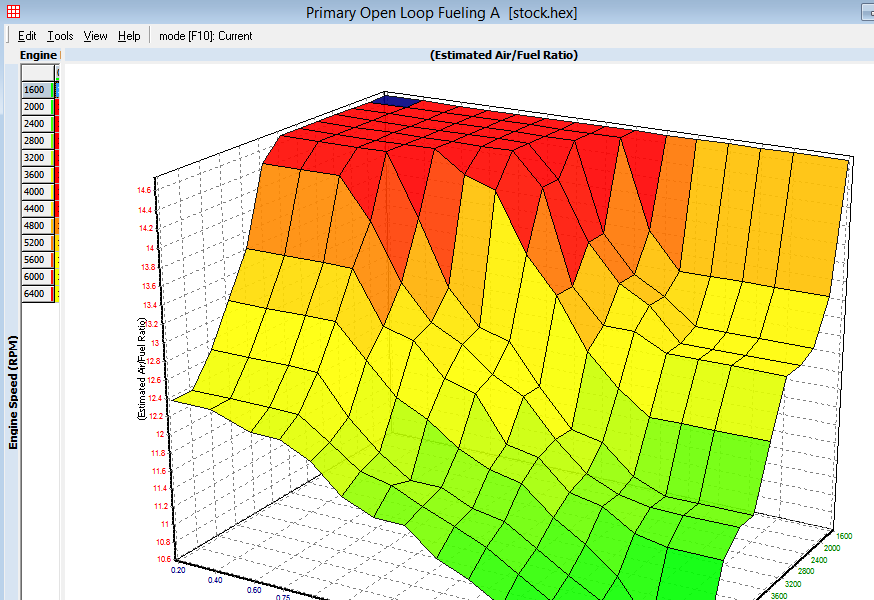The width and height of the screenshot is (874, 600).
Task: Select the 5600 RPM row header
Action: pos(34,260)
